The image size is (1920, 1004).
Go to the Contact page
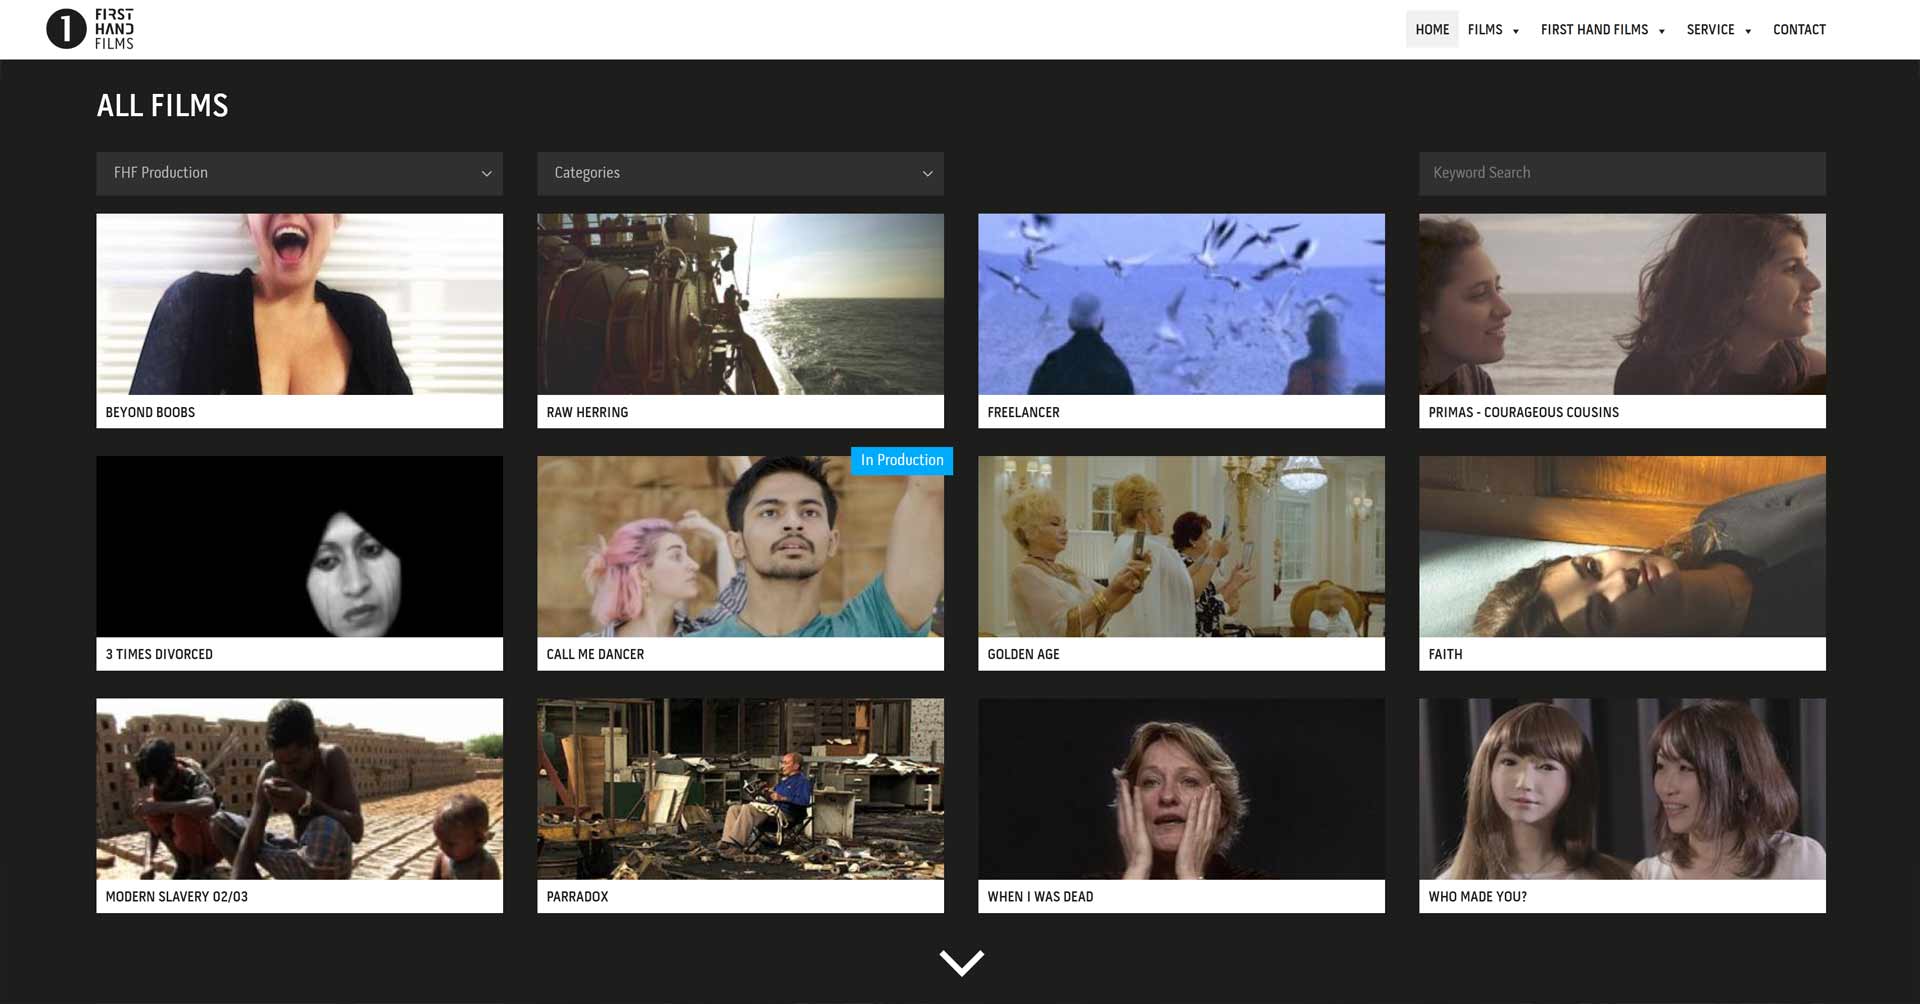click(1799, 30)
